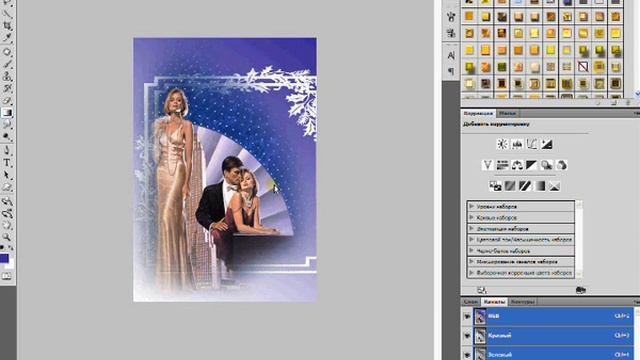640x360 pixels.
Task: Switch to the Маски tab
Action: [507, 113]
